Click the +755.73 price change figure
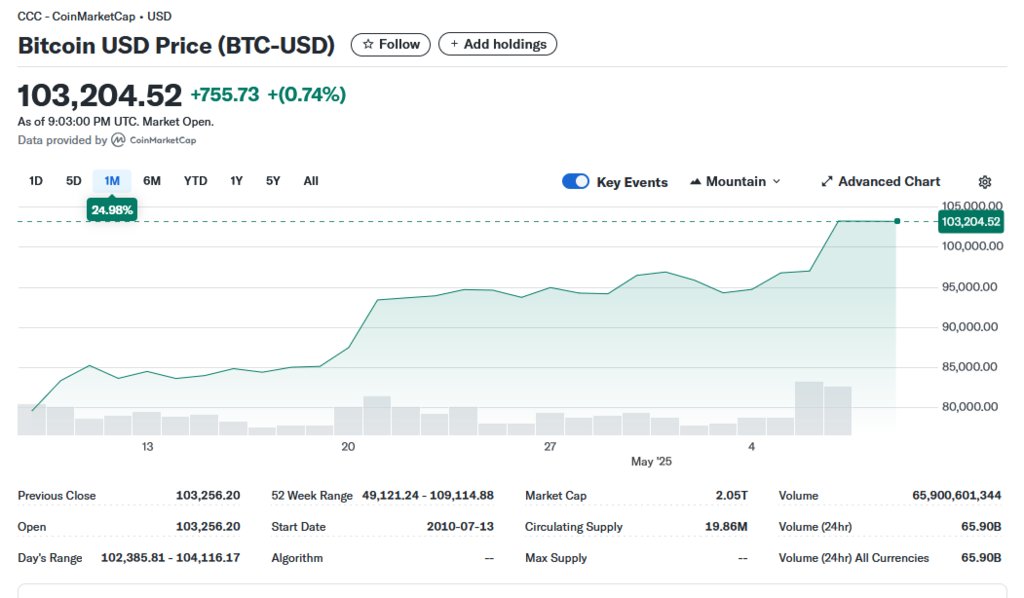The height and width of the screenshot is (598, 1024). pos(225,95)
